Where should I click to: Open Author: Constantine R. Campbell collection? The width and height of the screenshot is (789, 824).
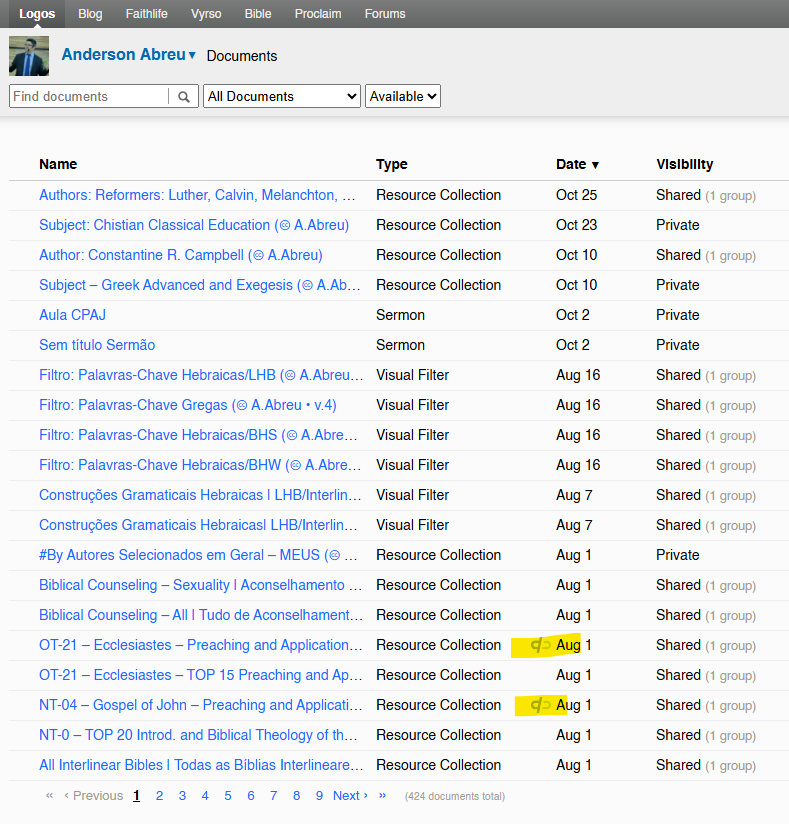click(x=181, y=255)
